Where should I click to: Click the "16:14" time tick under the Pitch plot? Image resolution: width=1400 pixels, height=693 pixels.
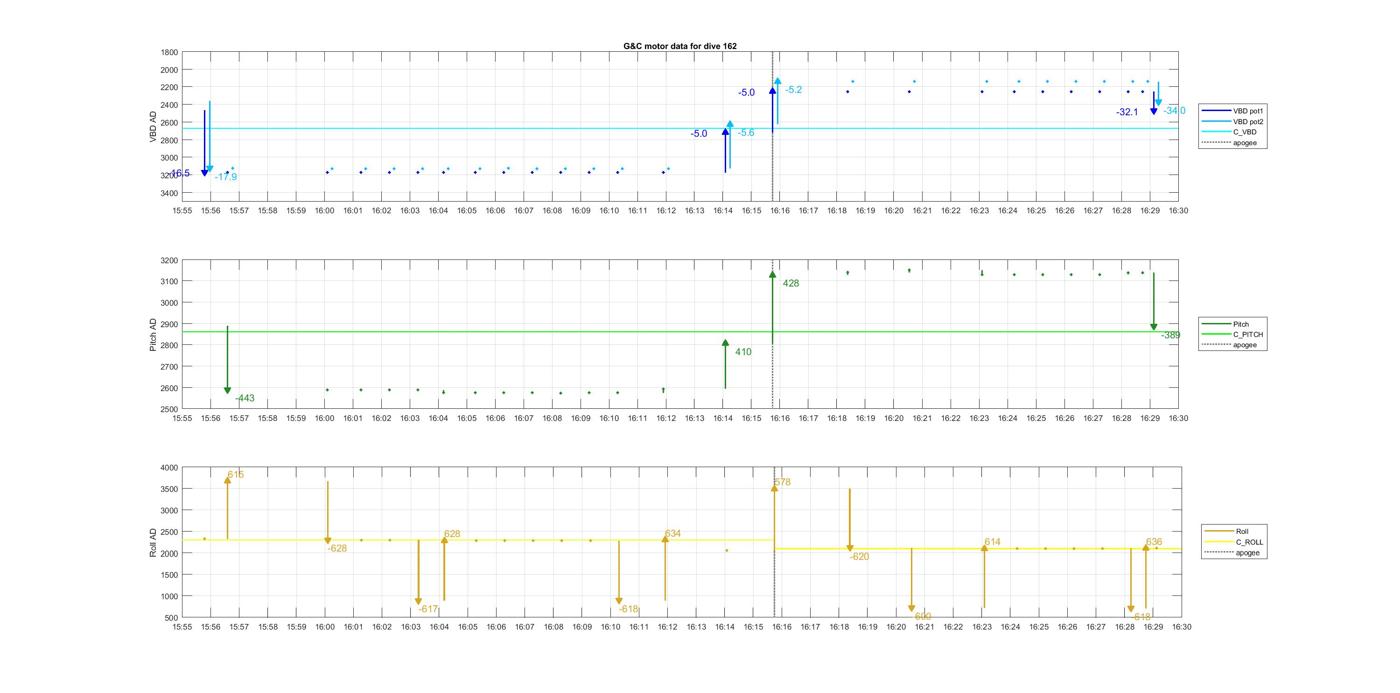[x=723, y=419]
